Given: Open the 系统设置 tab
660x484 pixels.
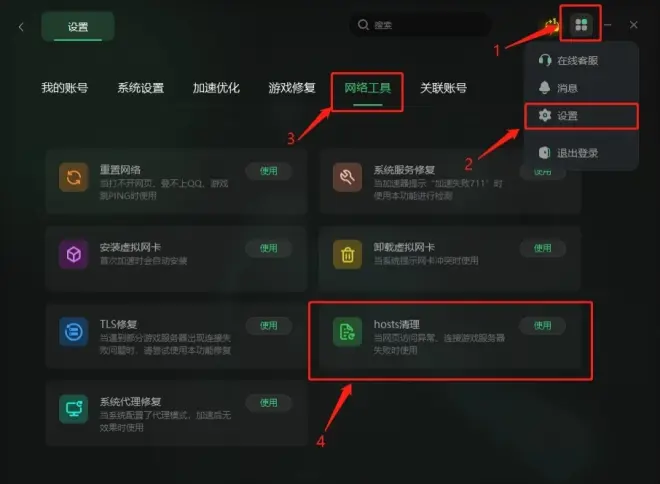Looking at the screenshot, I should (x=141, y=88).
